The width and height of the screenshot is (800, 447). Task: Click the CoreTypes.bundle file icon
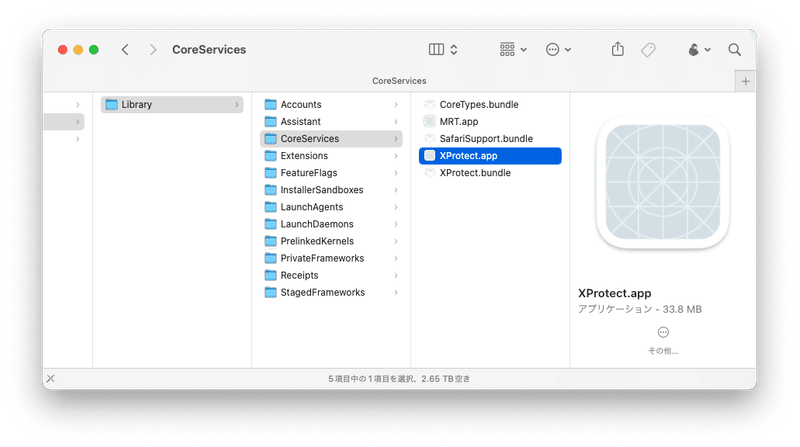pos(430,105)
